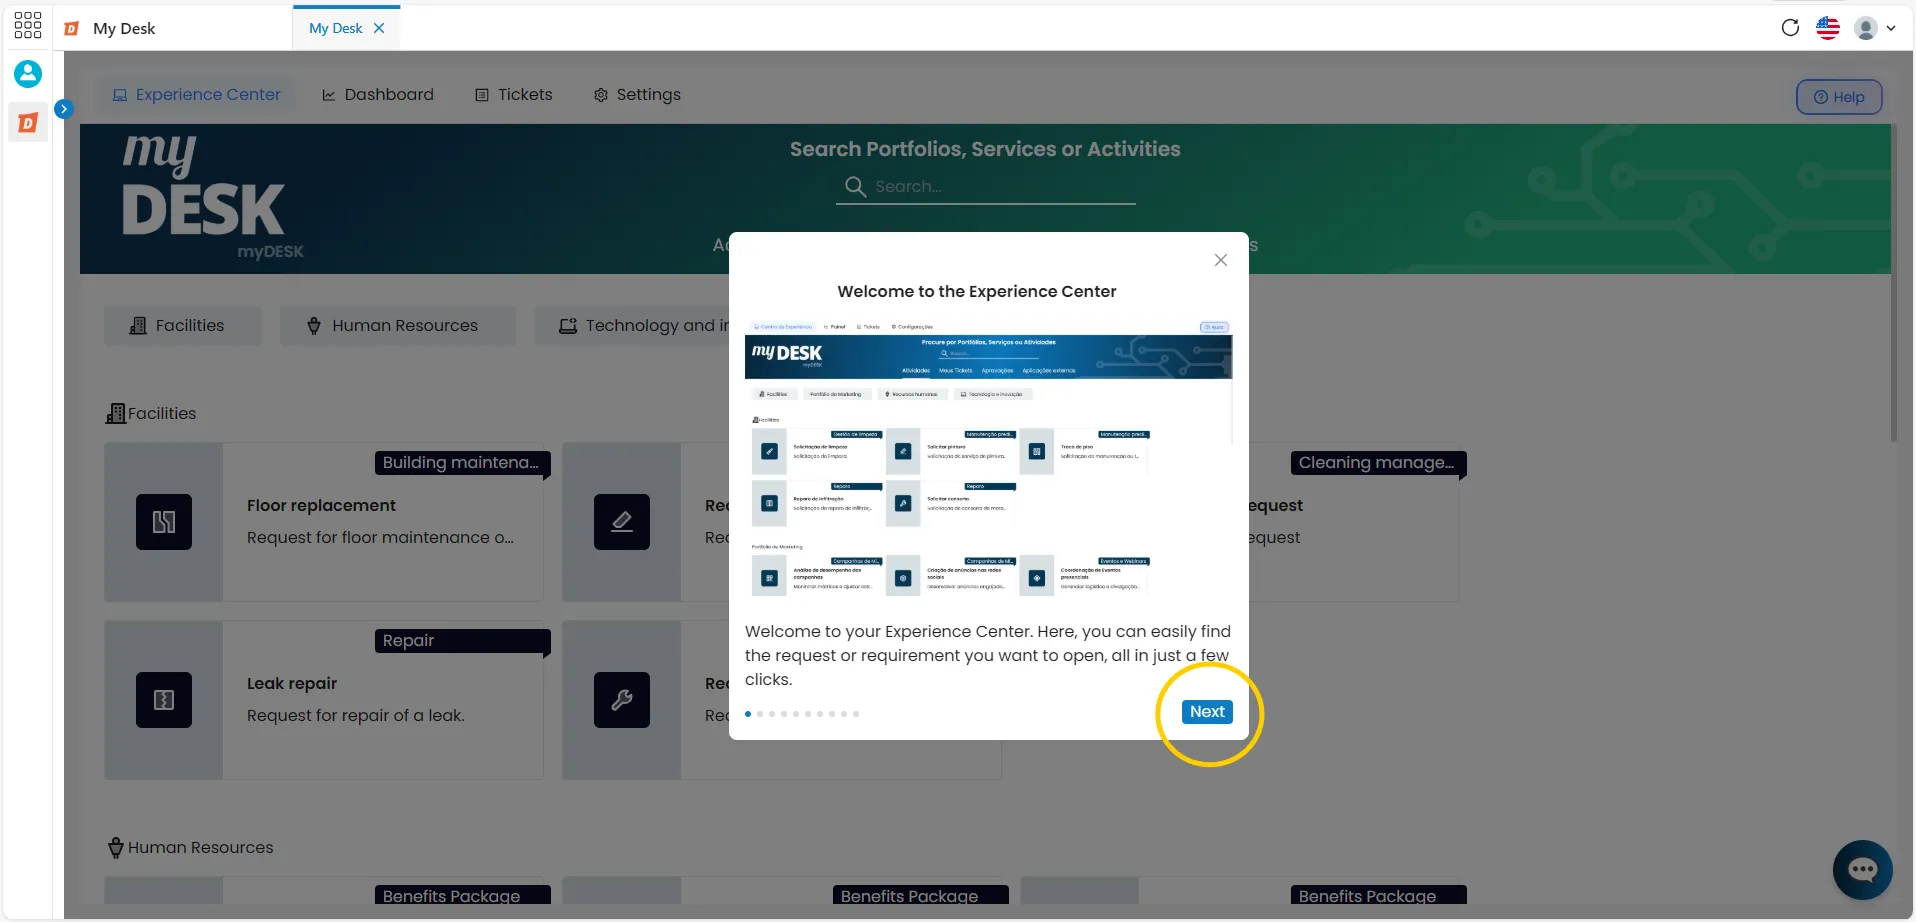Click the magnifier search icon
1916x922 pixels.
854,186
